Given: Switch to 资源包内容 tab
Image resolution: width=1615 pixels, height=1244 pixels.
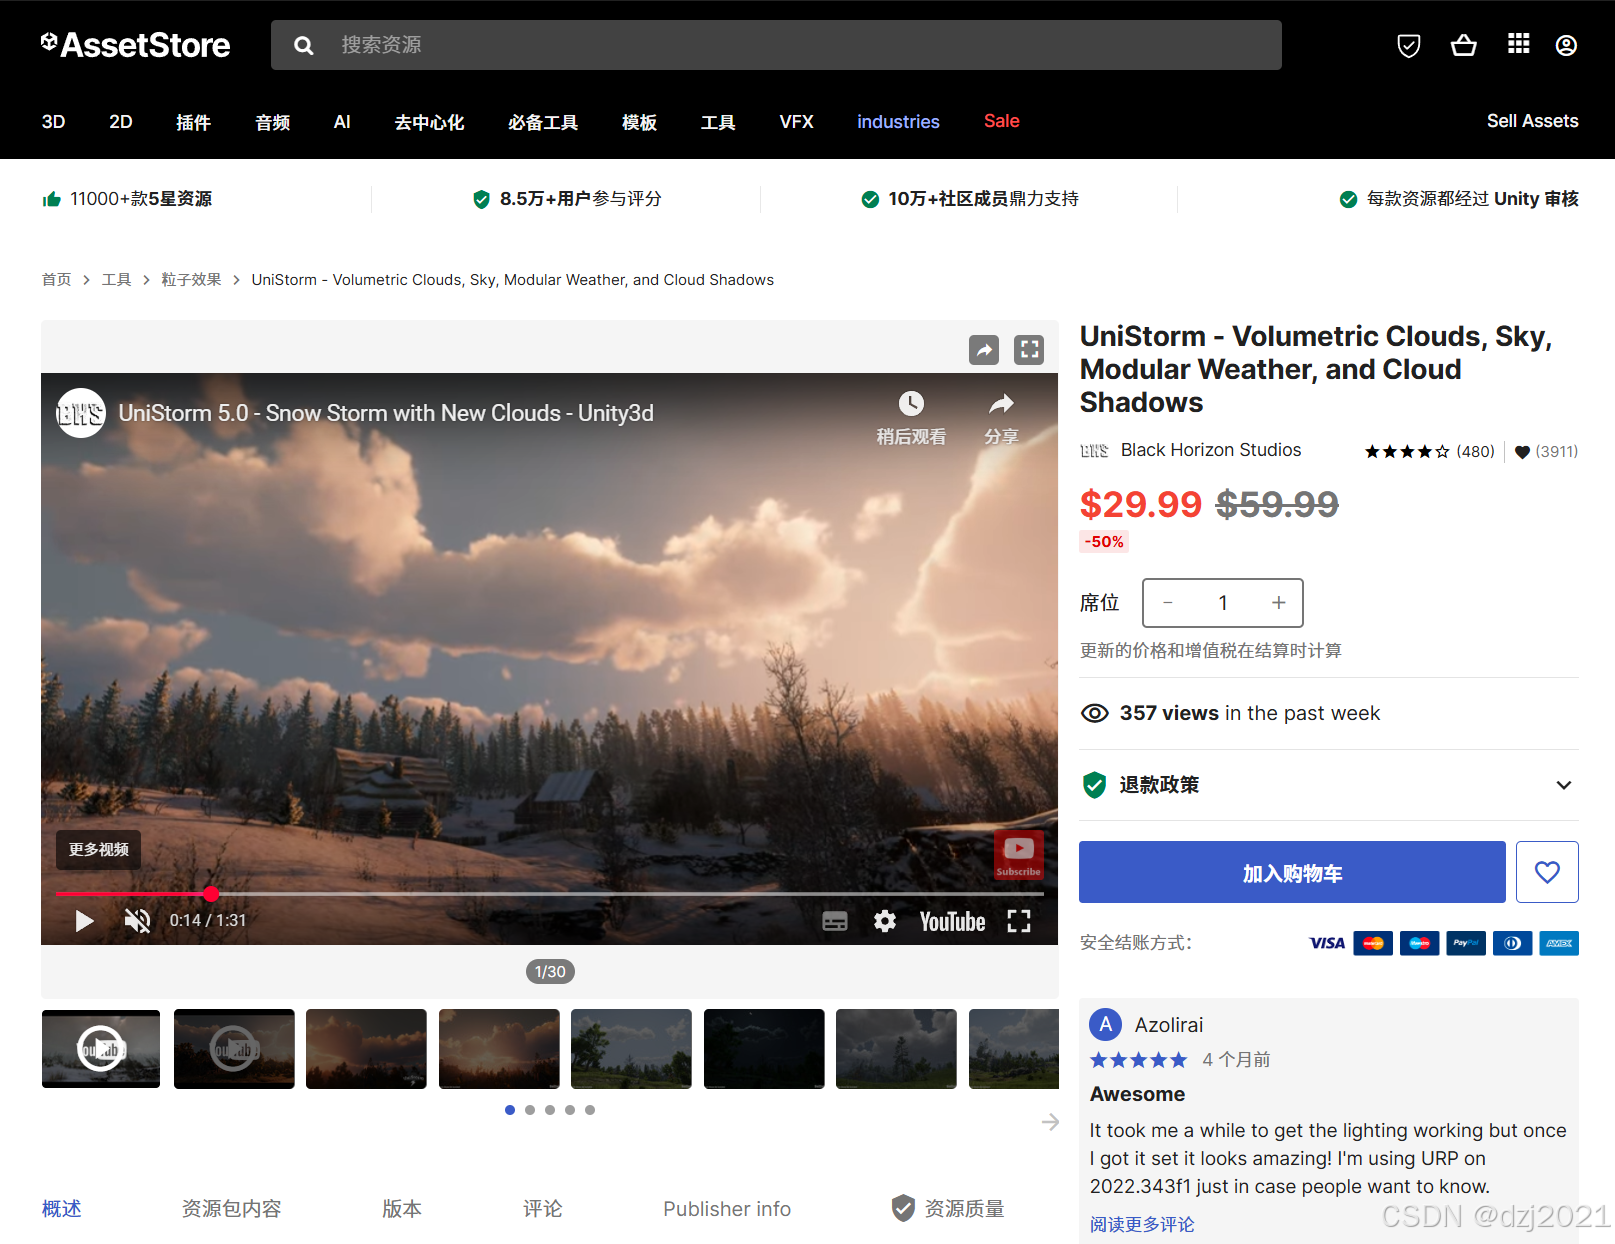Looking at the screenshot, I should [231, 1209].
